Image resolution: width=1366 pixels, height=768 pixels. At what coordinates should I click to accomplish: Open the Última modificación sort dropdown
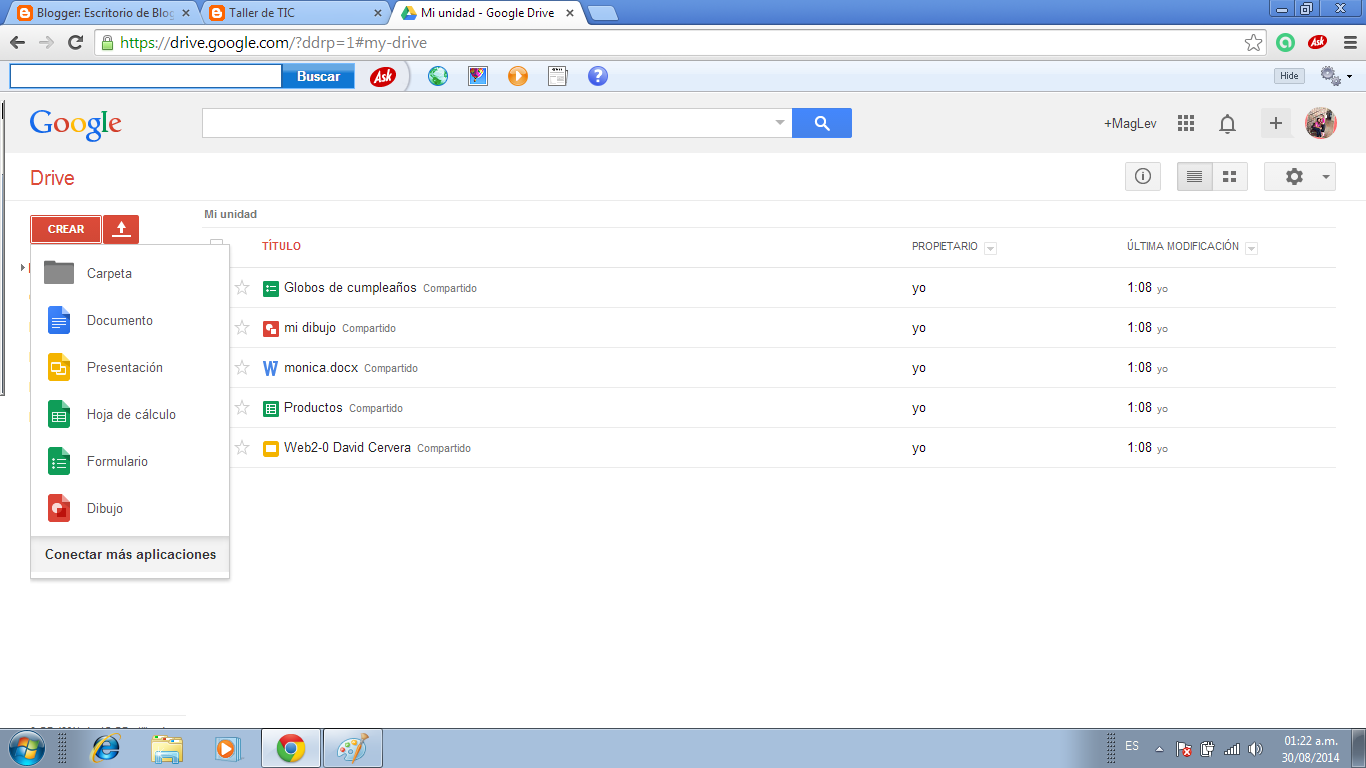tap(1251, 247)
